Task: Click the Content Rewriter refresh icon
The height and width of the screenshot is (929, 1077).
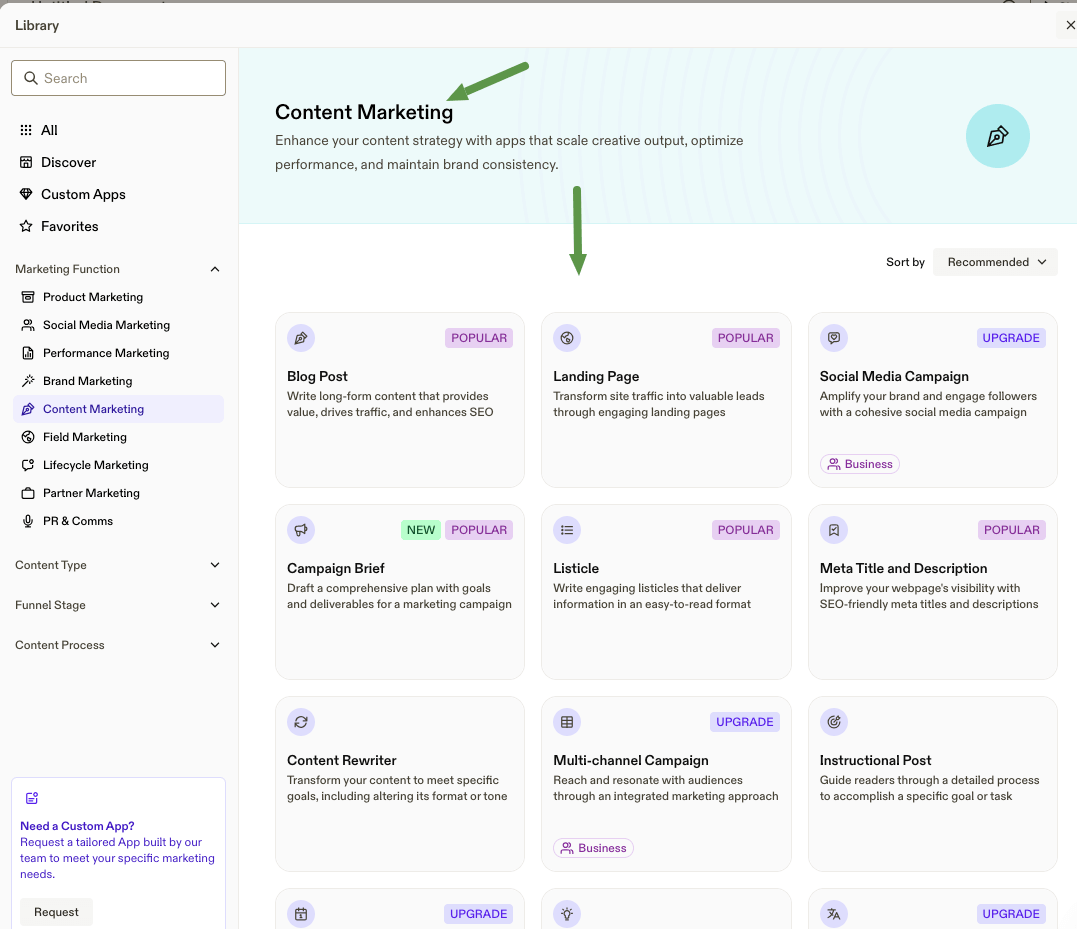Action: point(301,722)
